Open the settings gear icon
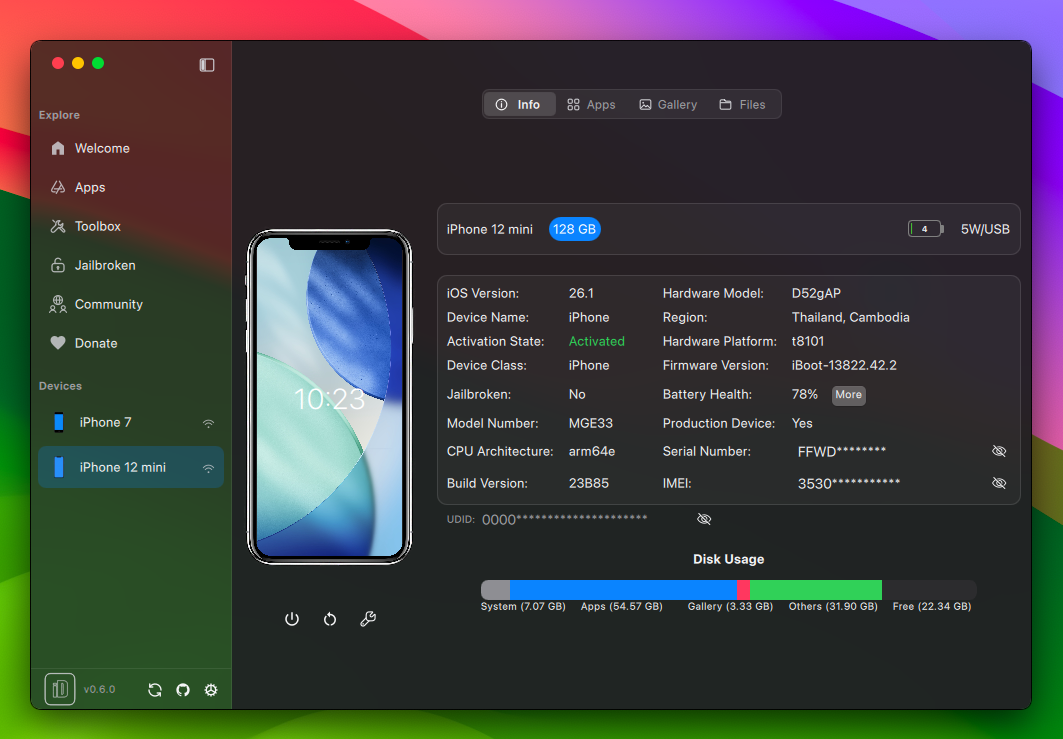 click(211, 690)
